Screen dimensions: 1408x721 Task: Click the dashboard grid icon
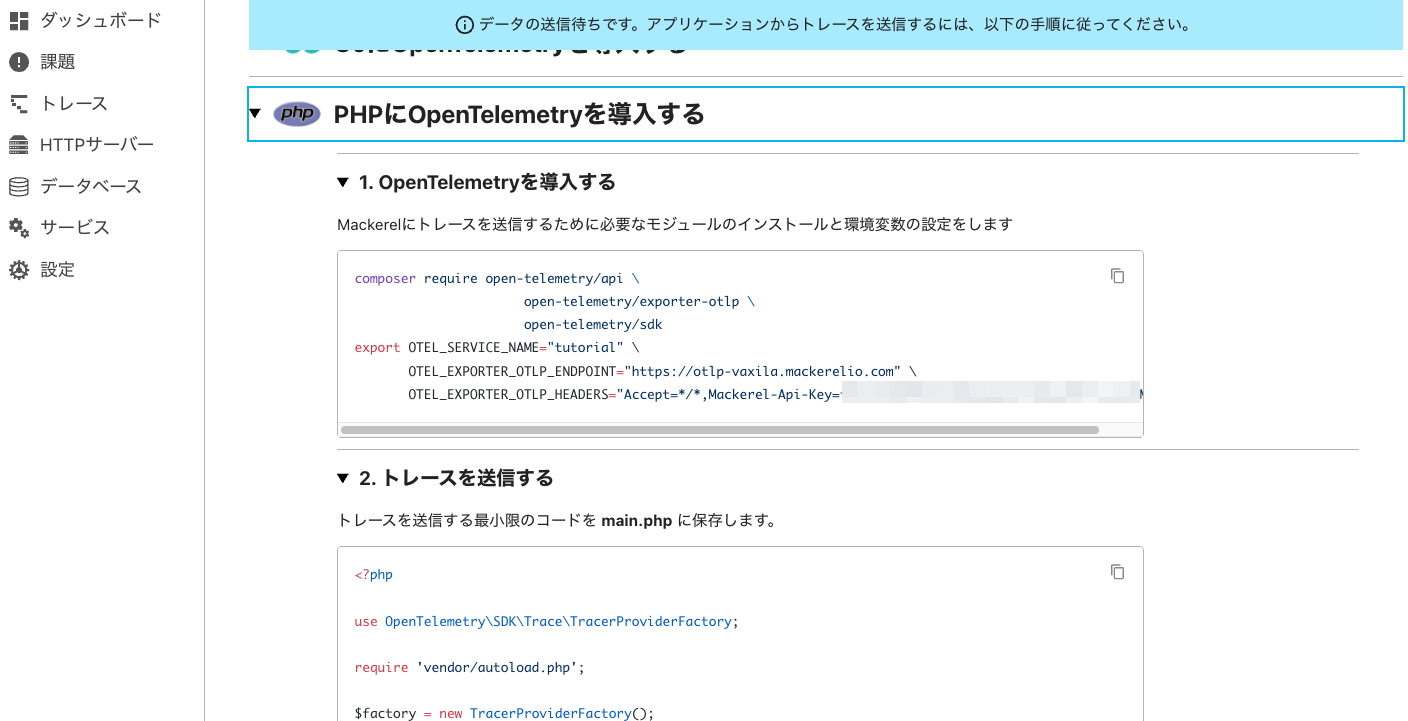pos(19,20)
